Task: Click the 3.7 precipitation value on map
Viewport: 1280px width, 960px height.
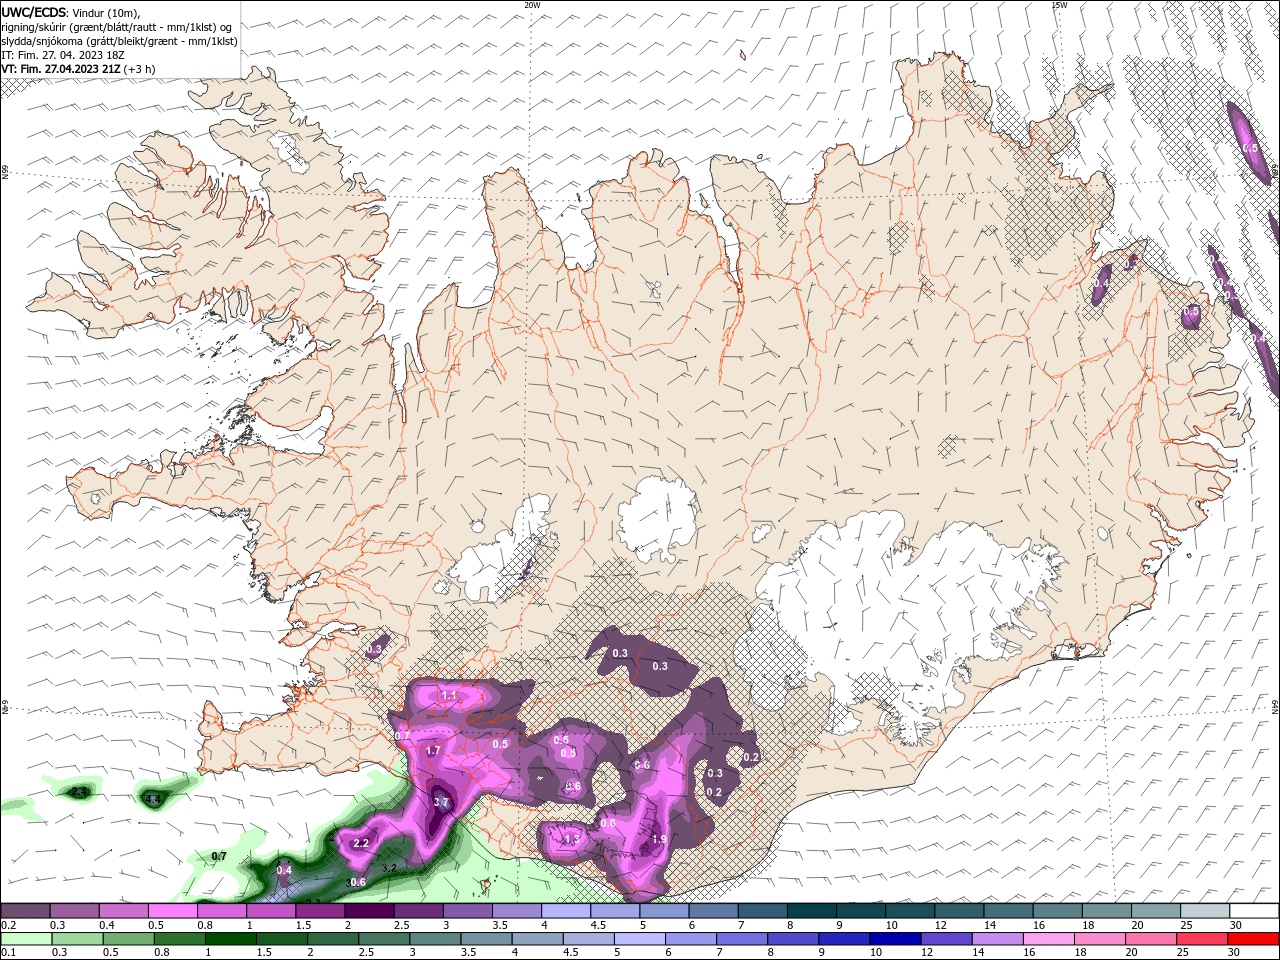Action: 441,802
